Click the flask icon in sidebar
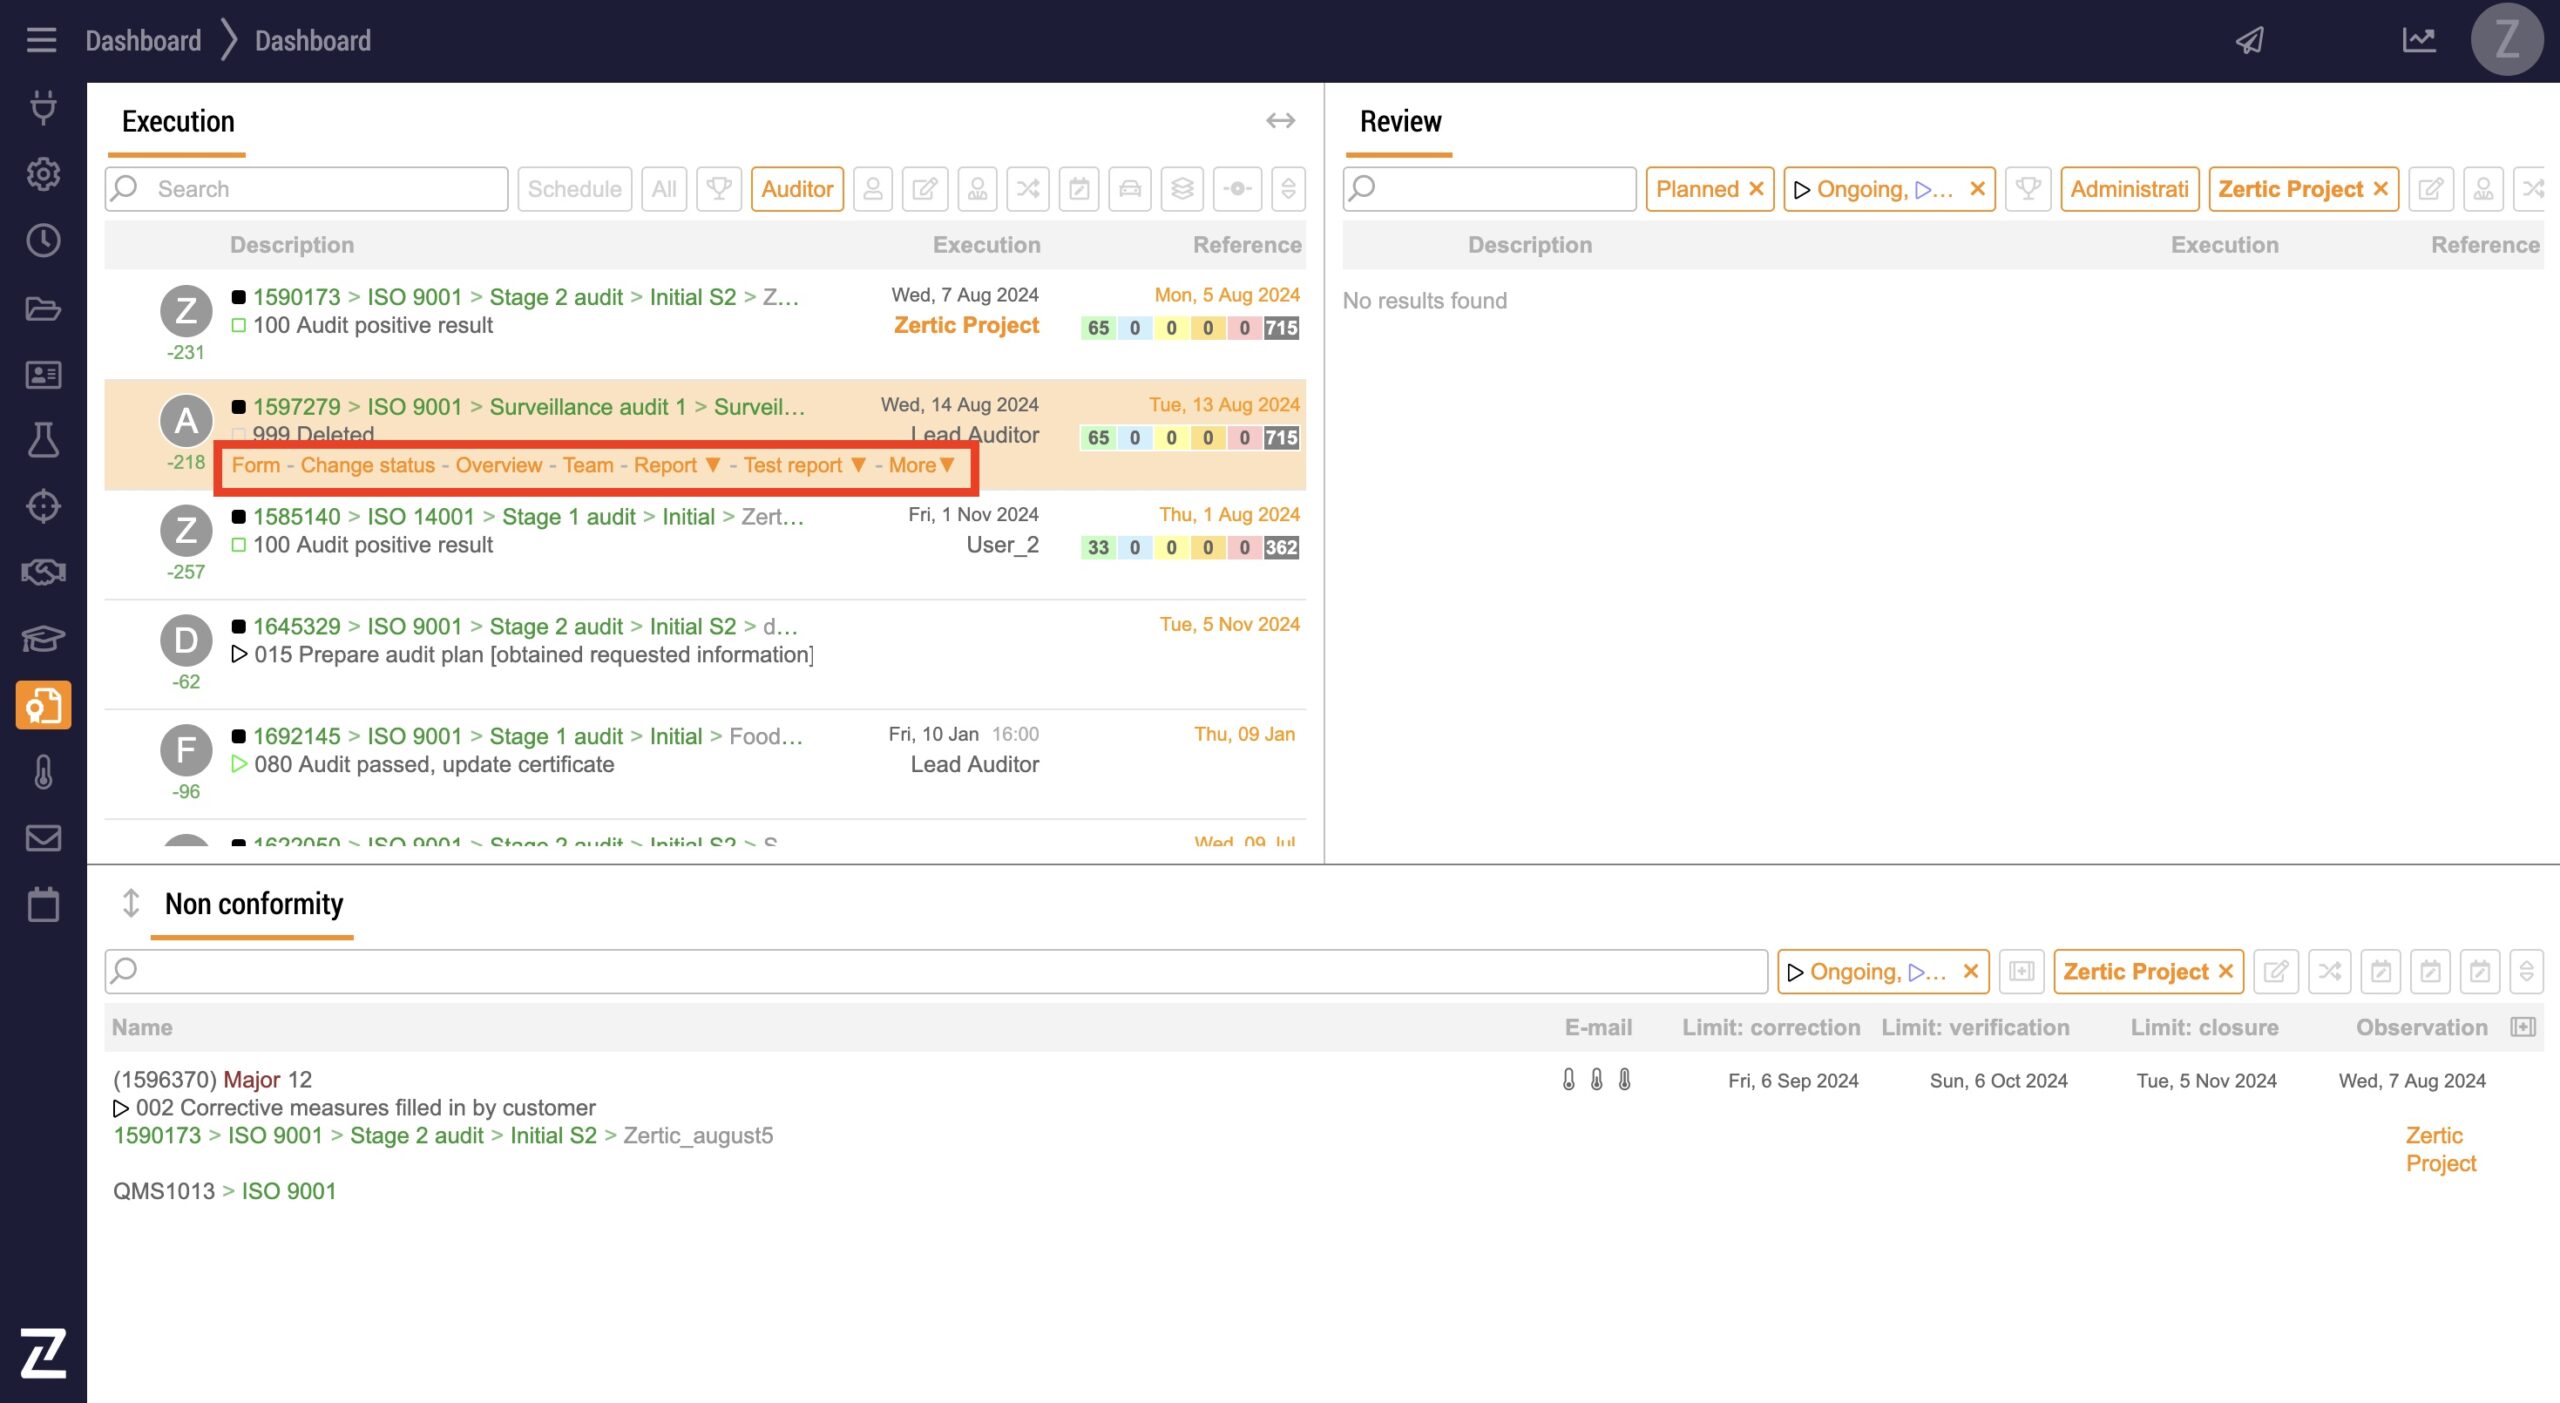Screen dimensions: 2560x1403 (x=43, y=439)
